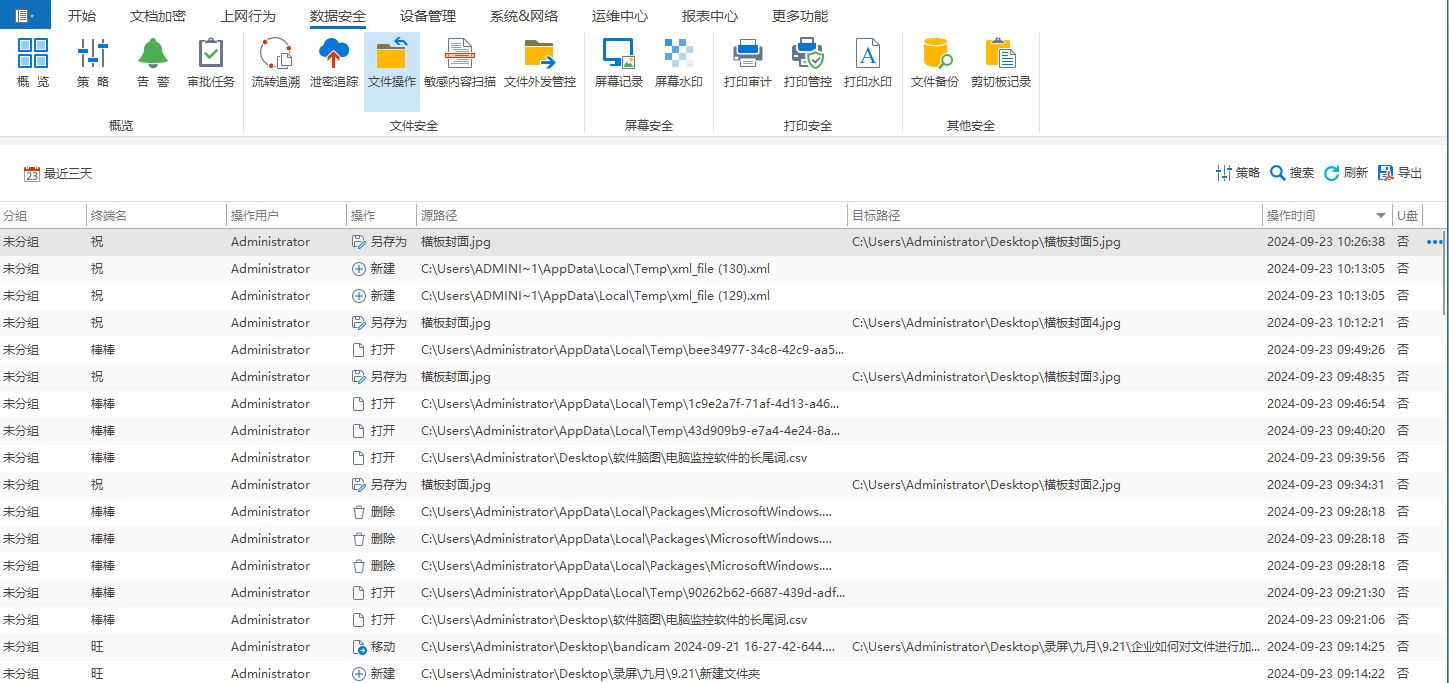This screenshot has width=1449, height=683.
Task: Open 流转追溯 tracing tool
Action: [276, 63]
